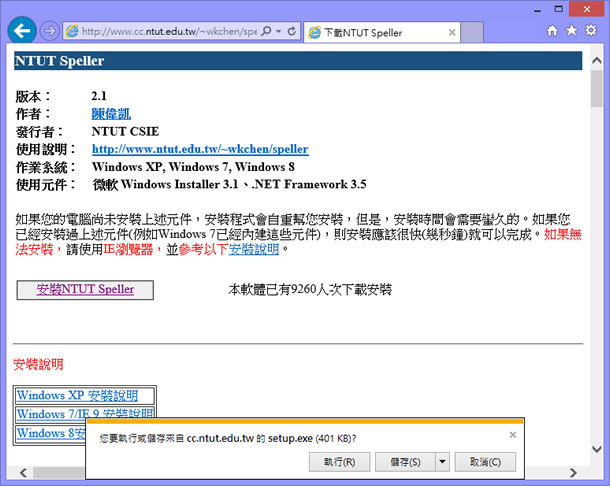Click the URL address field
The height and width of the screenshot is (486, 610).
pos(169,31)
